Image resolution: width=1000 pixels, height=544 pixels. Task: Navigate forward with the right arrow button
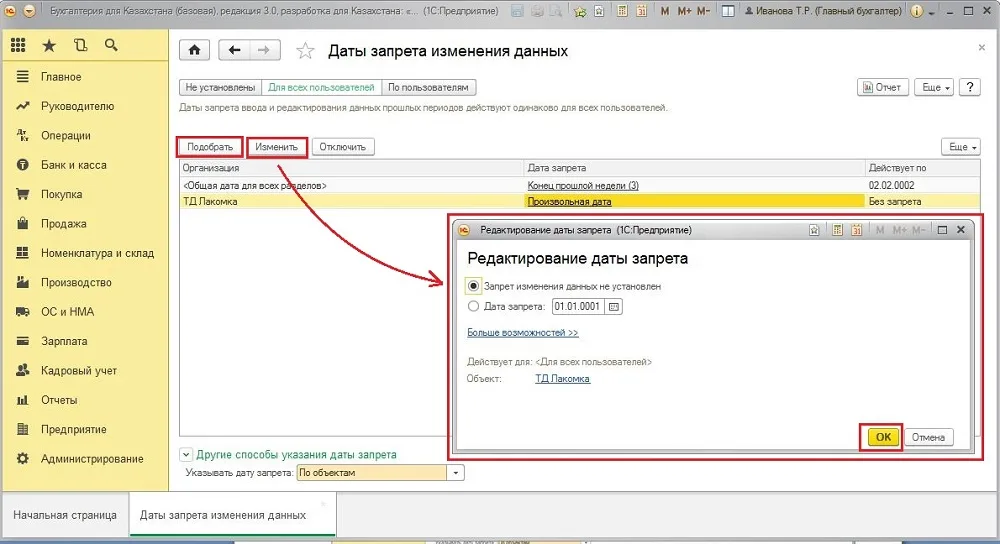click(264, 50)
